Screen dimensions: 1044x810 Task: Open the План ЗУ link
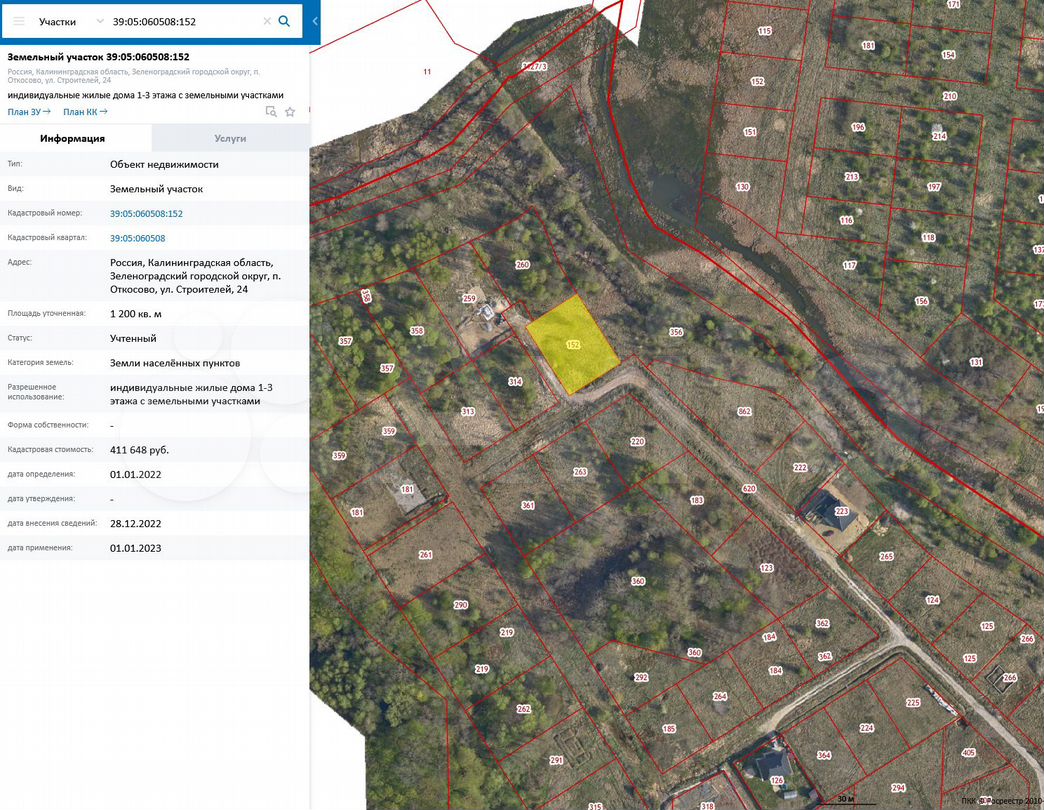[x=29, y=112]
